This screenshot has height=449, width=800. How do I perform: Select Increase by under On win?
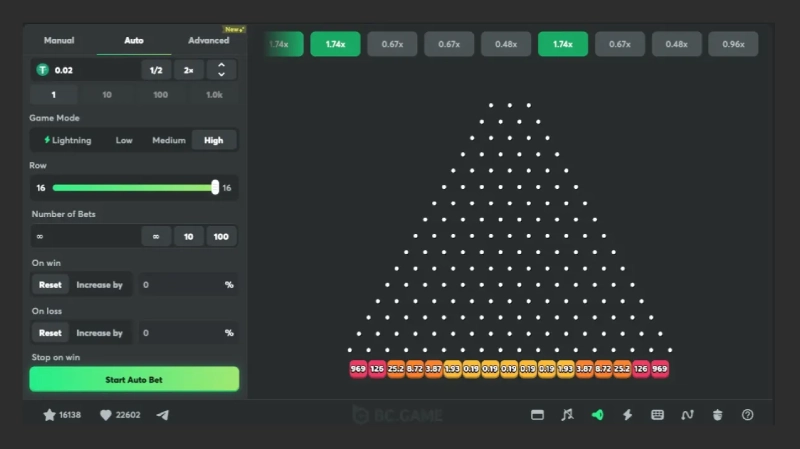click(x=99, y=285)
